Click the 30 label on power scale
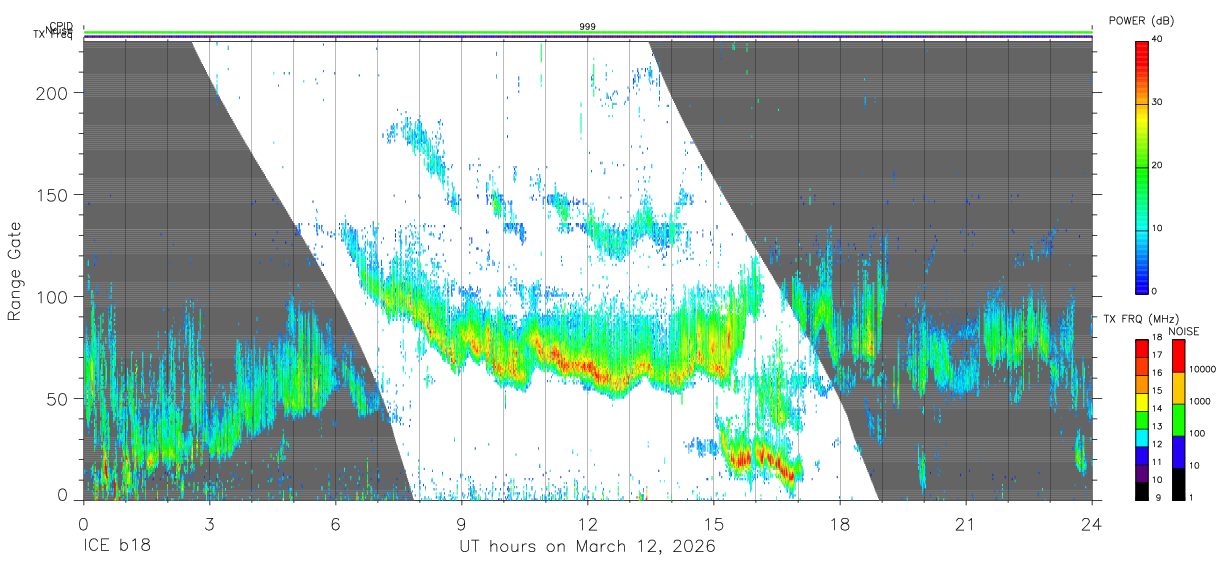This screenshot has width=1228, height=567. [x=1158, y=103]
